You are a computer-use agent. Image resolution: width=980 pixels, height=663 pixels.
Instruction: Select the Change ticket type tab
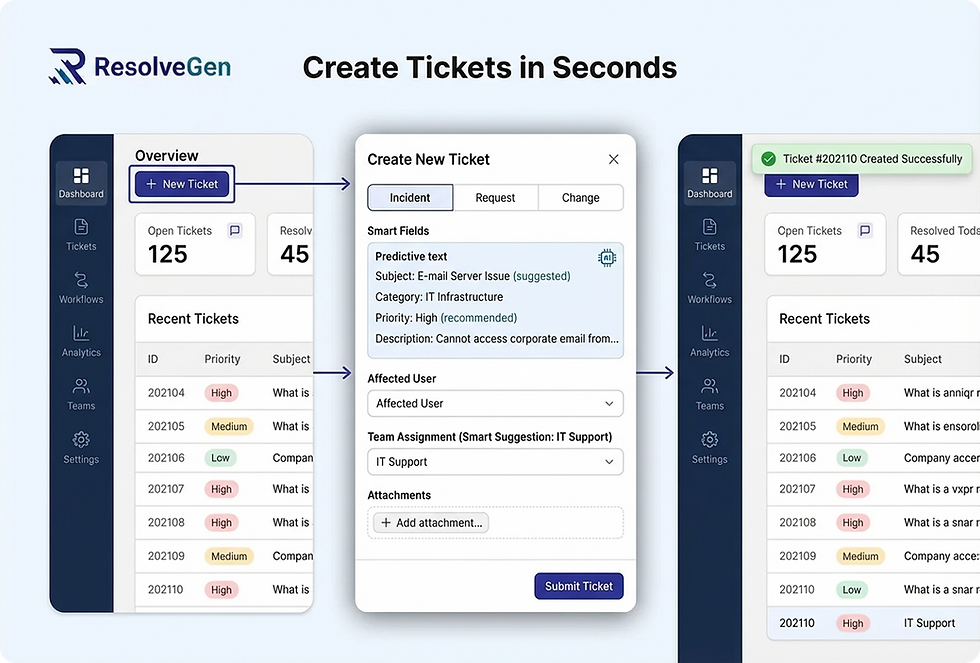tap(581, 197)
